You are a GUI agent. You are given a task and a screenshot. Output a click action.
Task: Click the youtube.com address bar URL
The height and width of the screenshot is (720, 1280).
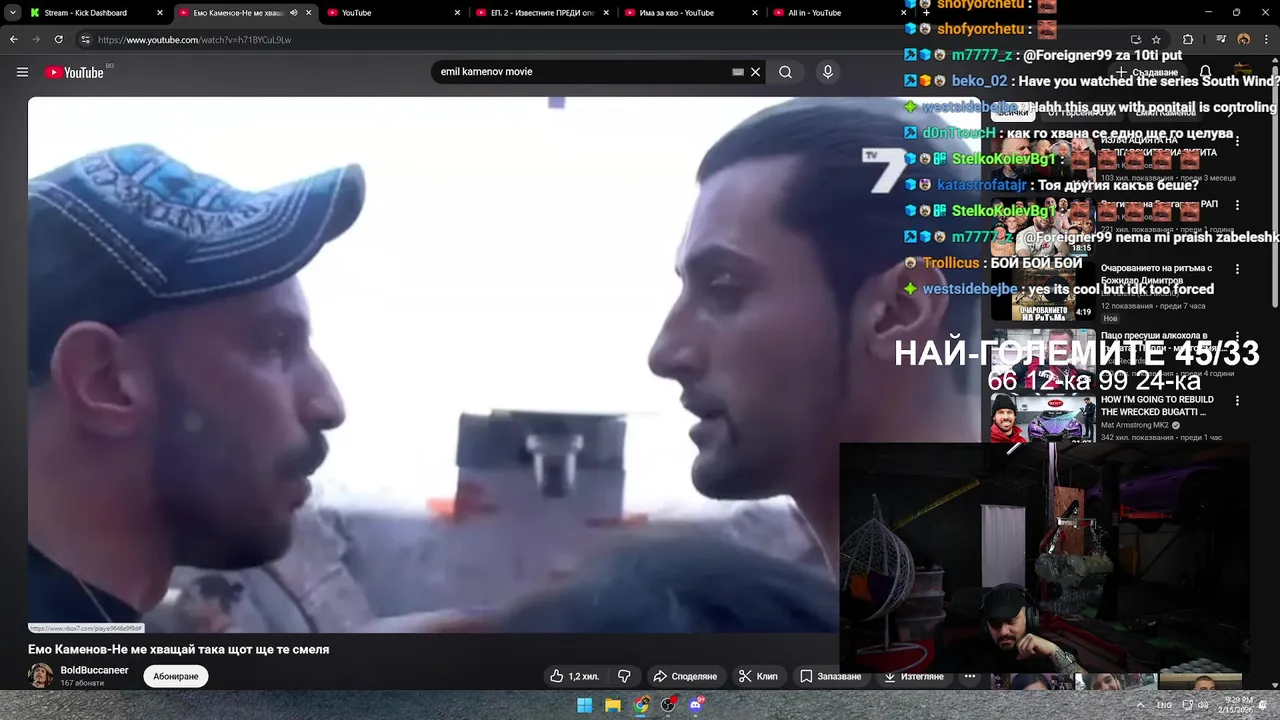point(195,40)
